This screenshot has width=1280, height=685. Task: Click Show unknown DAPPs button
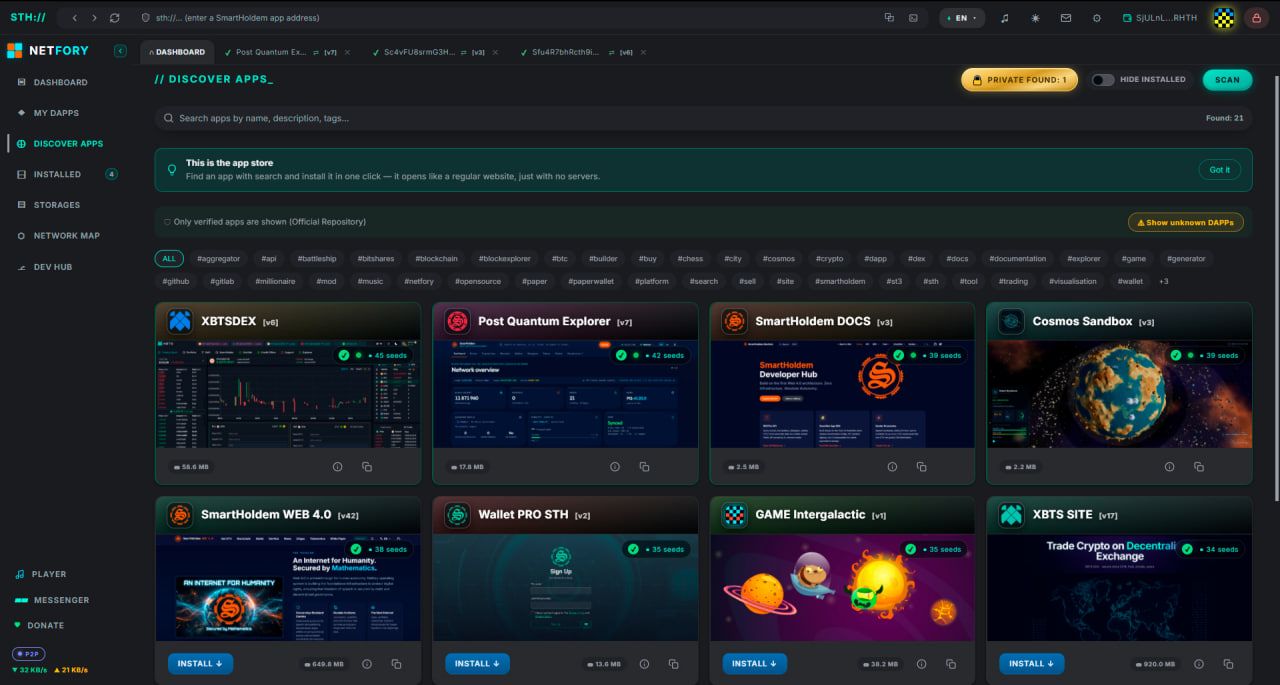[x=1185, y=222]
